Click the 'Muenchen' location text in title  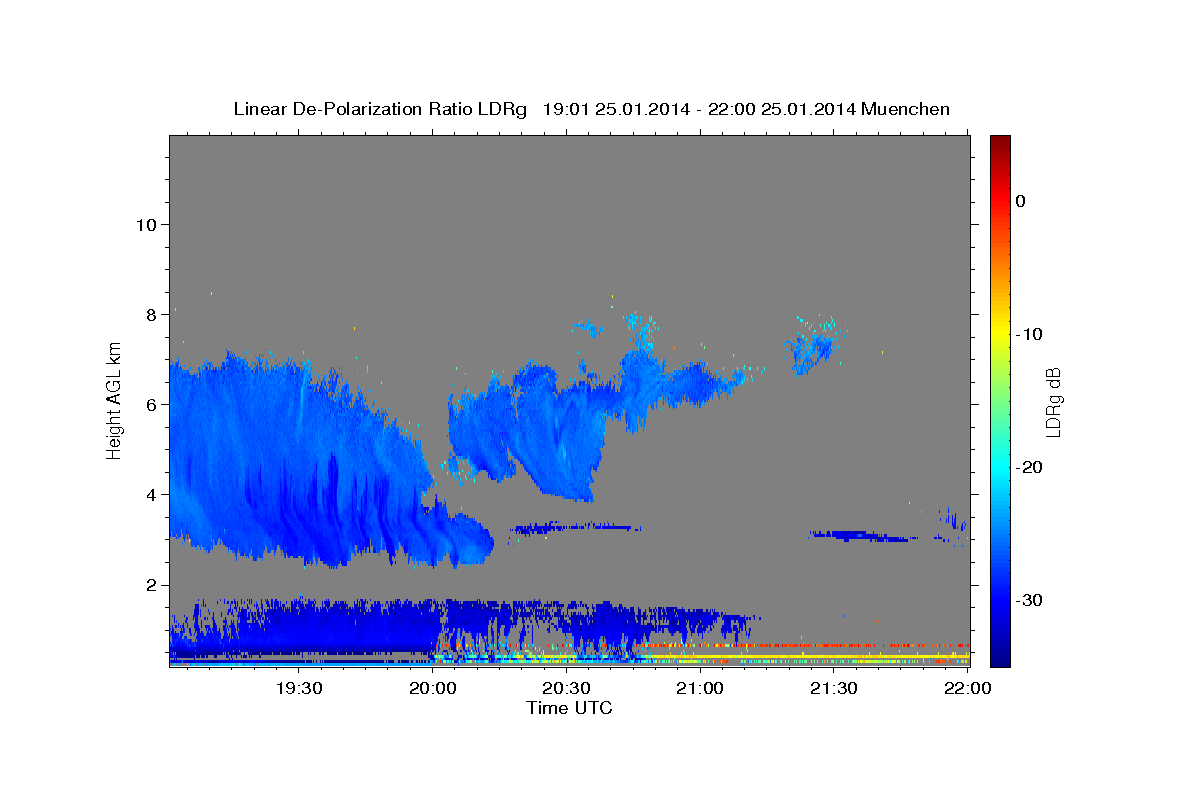click(907, 109)
